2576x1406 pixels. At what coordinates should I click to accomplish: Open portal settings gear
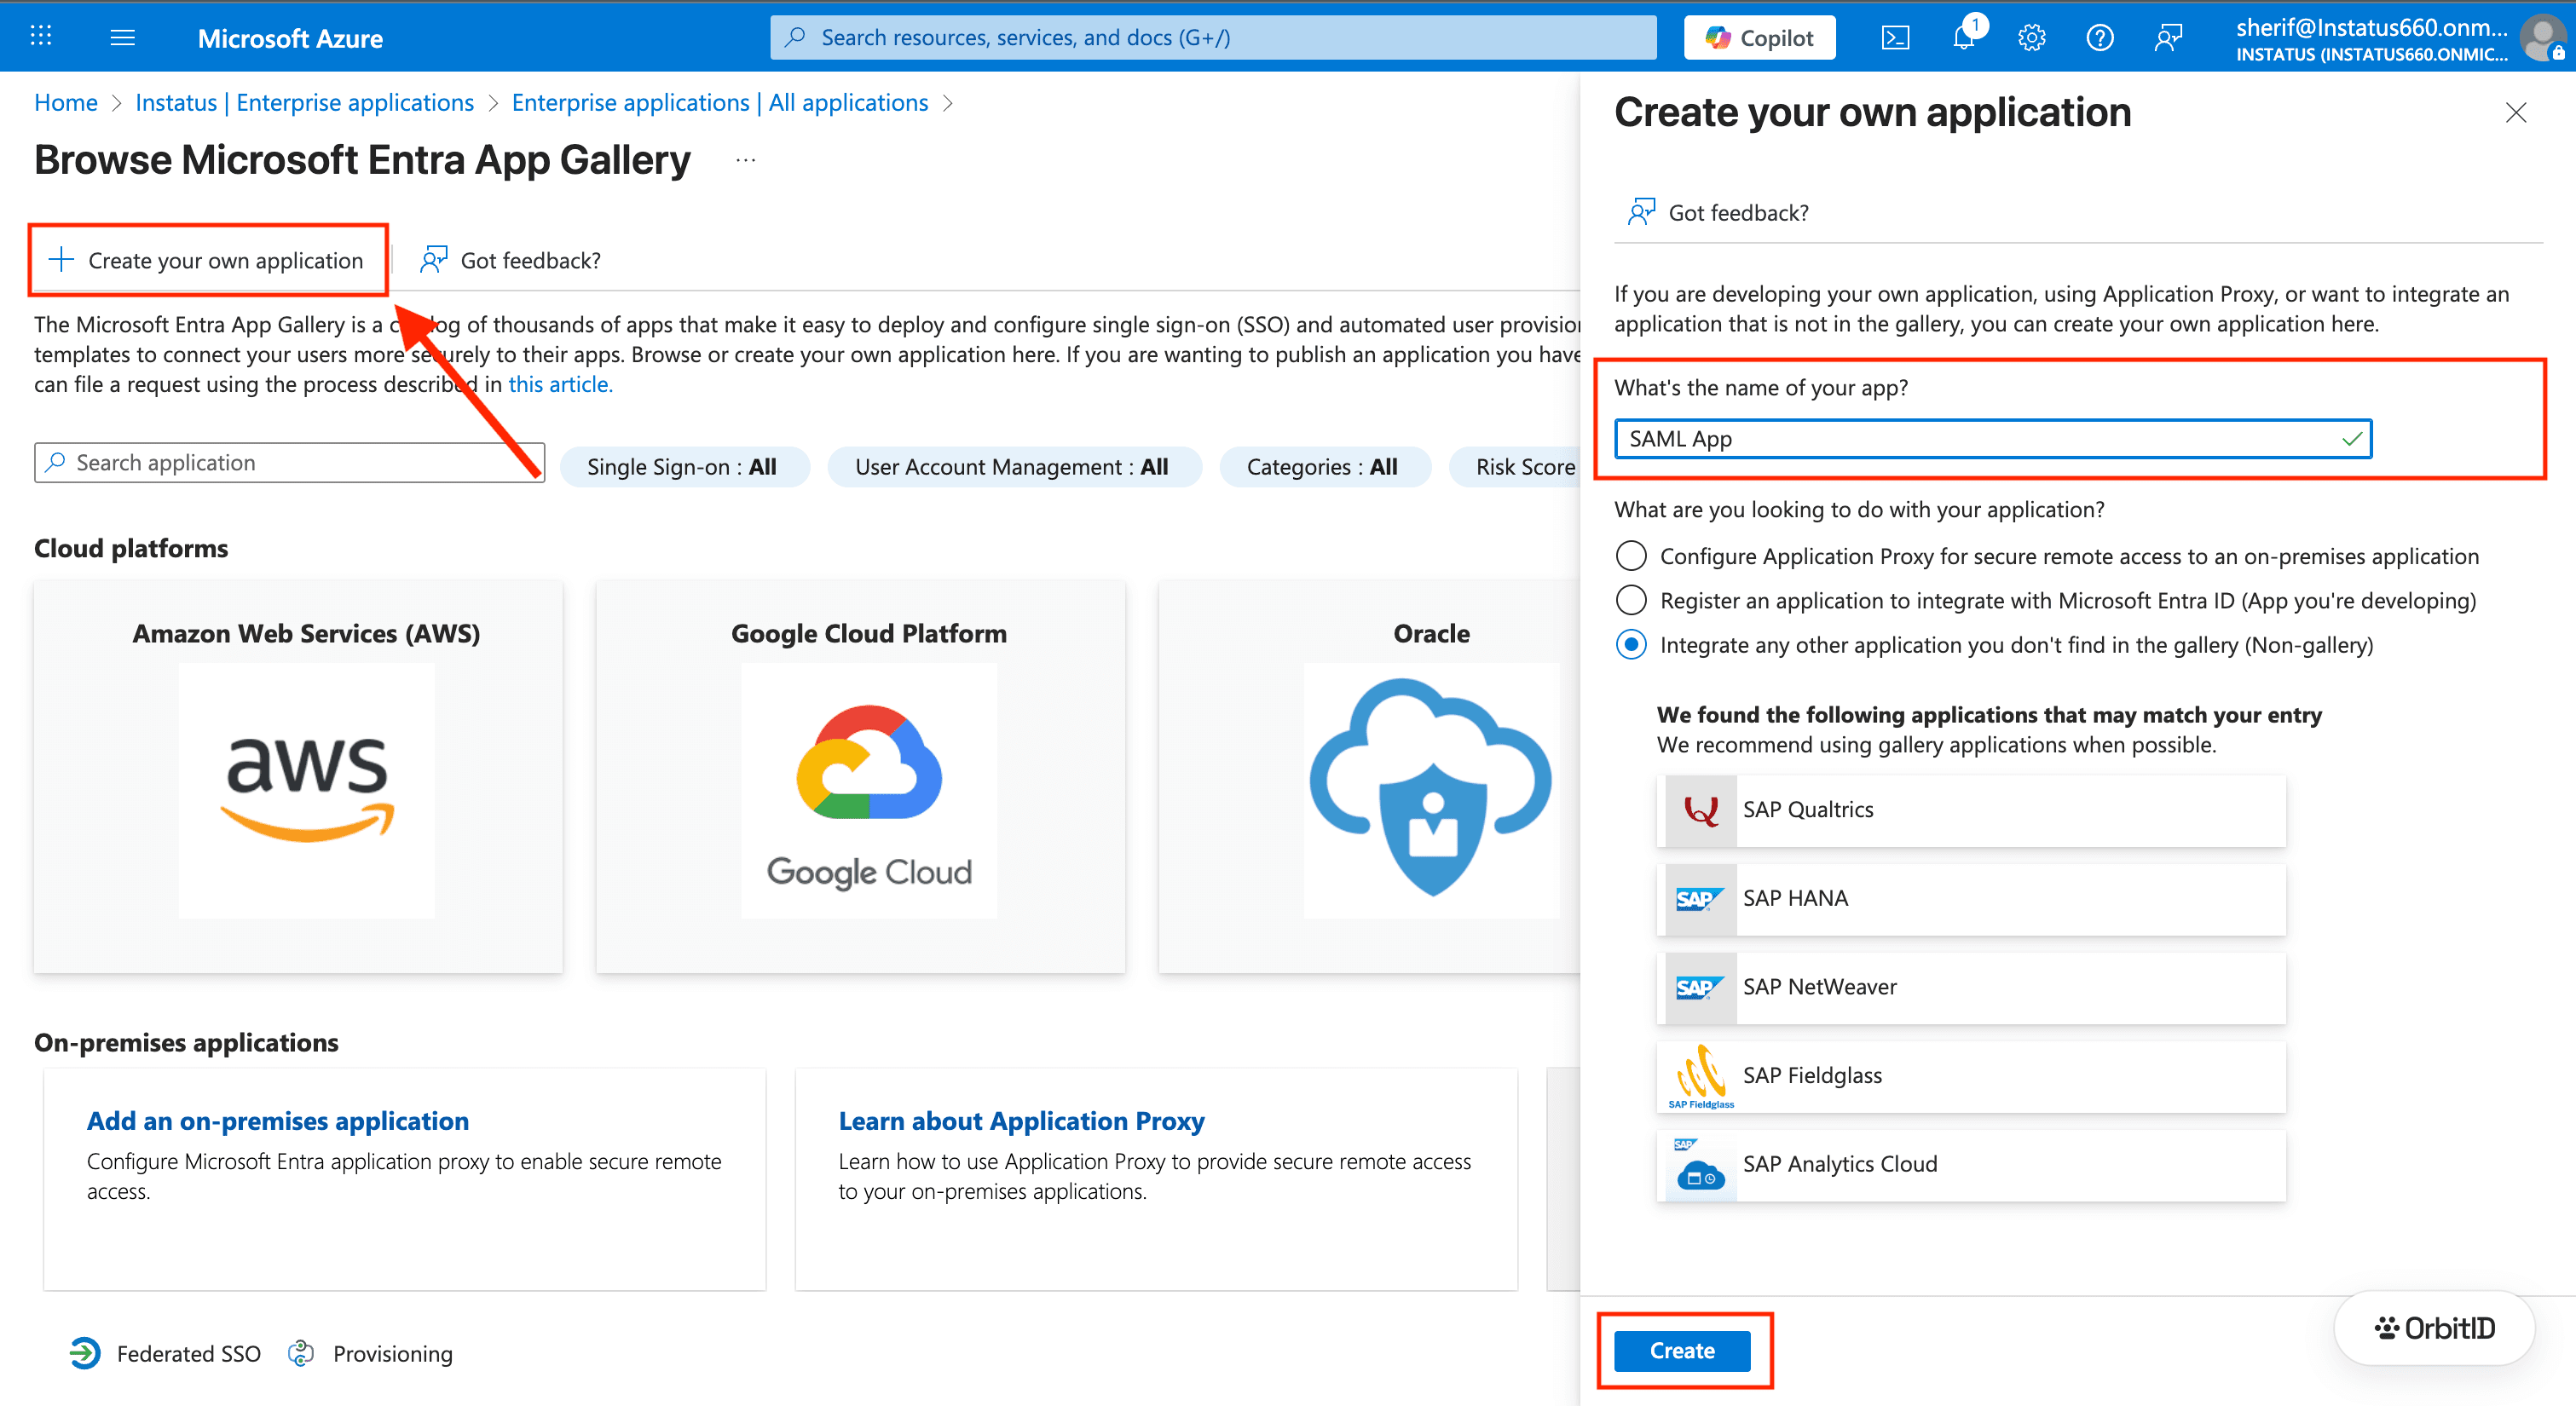tap(2031, 38)
